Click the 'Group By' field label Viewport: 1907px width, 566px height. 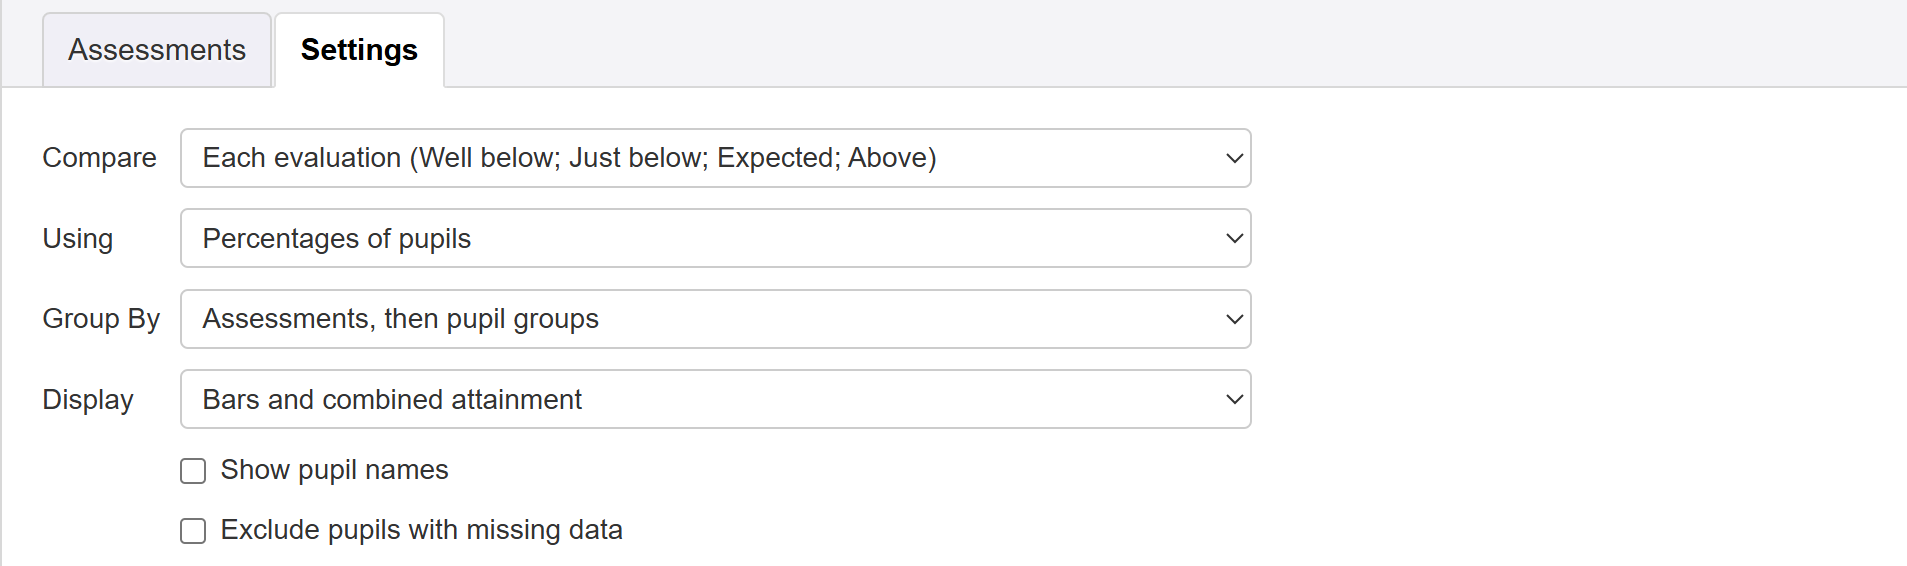click(x=101, y=319)
